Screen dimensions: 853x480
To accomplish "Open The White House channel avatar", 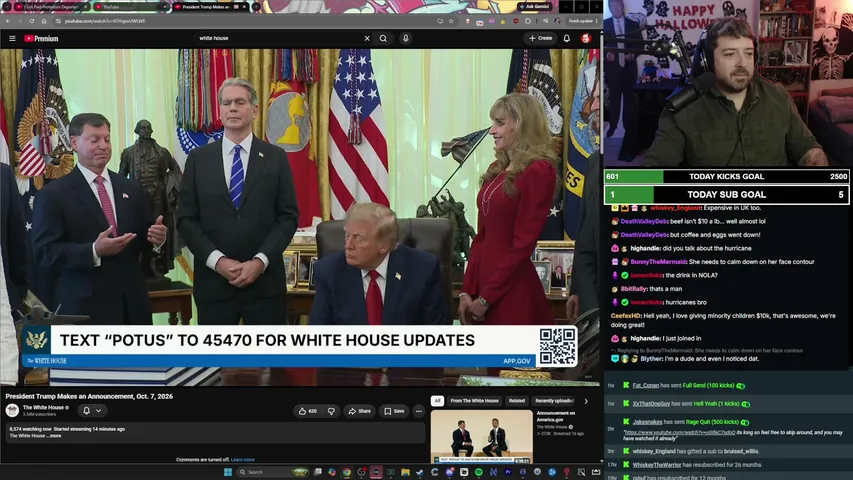I will [12, 410].
